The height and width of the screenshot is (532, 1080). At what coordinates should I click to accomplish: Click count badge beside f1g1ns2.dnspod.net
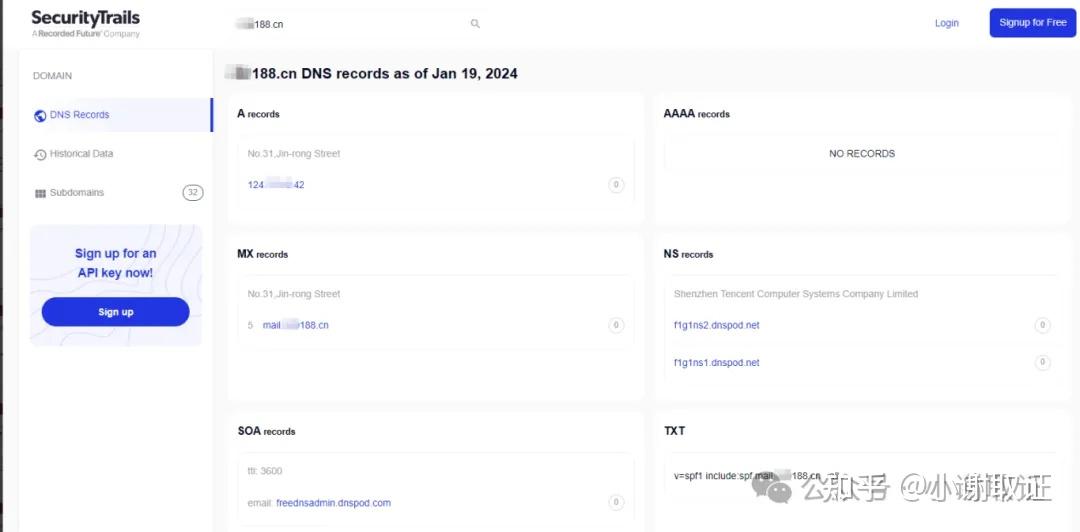click(x=1043, y=325)
